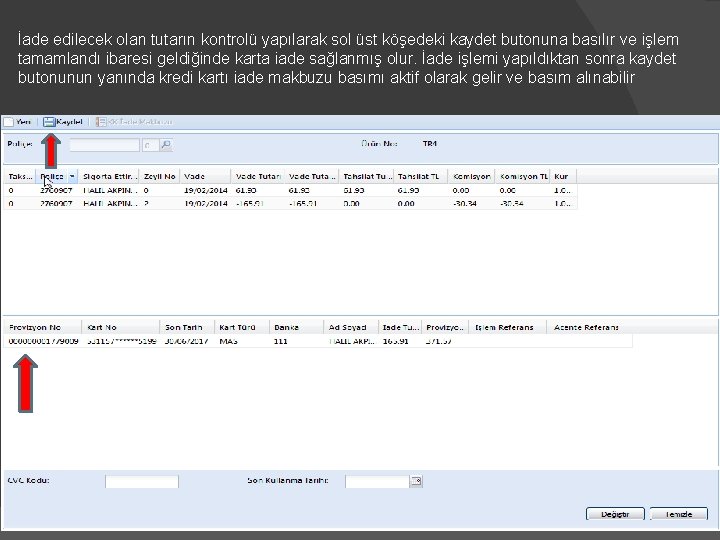Click the Kart Türü column header
The image size is (720, 540).
tap(242, 327)
